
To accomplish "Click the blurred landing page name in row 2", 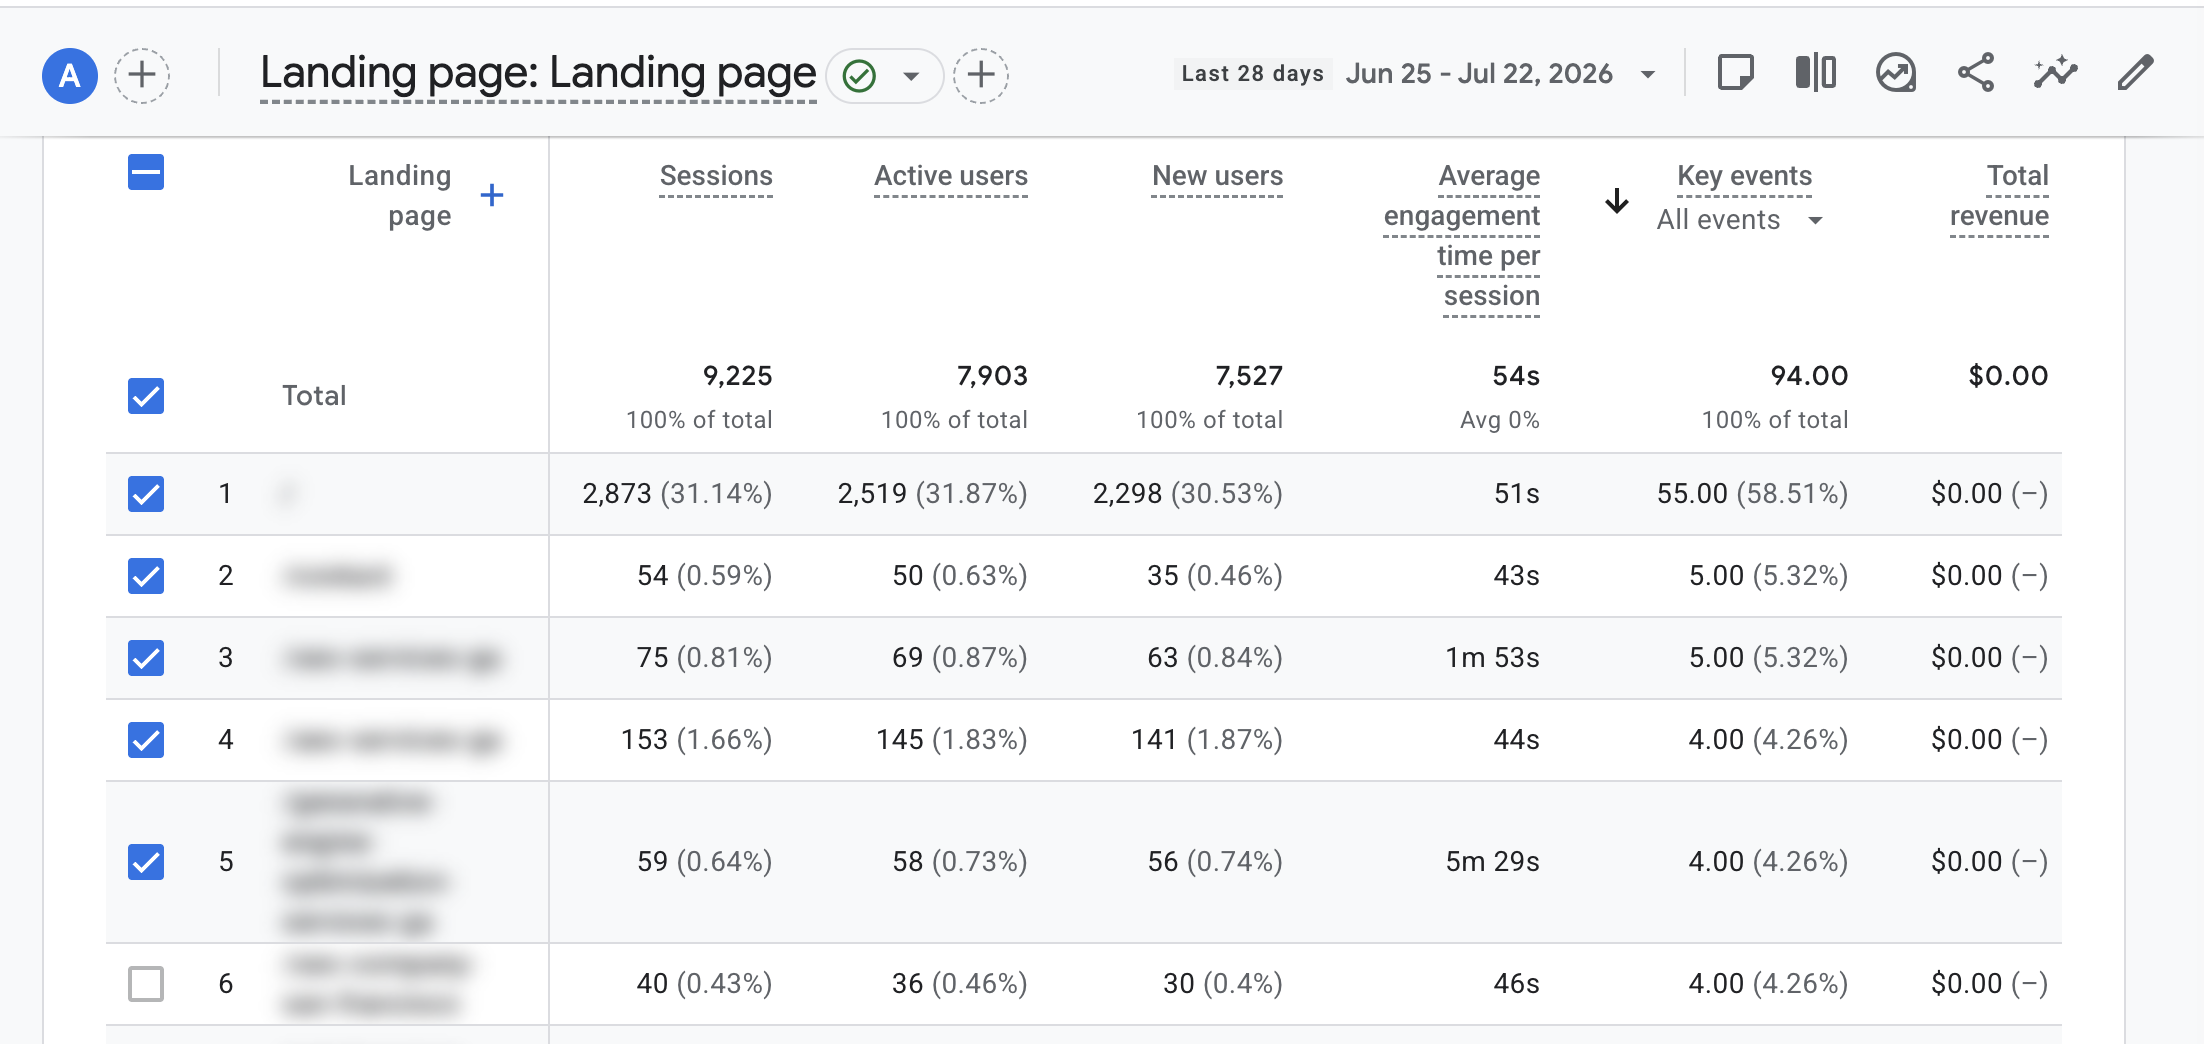I will 338,576.
